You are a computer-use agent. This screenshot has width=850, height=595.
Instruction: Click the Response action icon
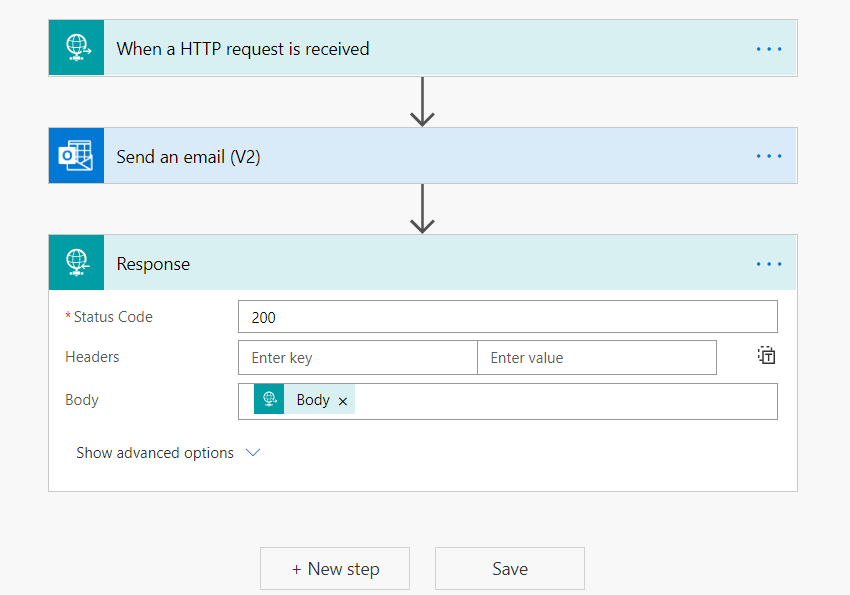[76, 263]
